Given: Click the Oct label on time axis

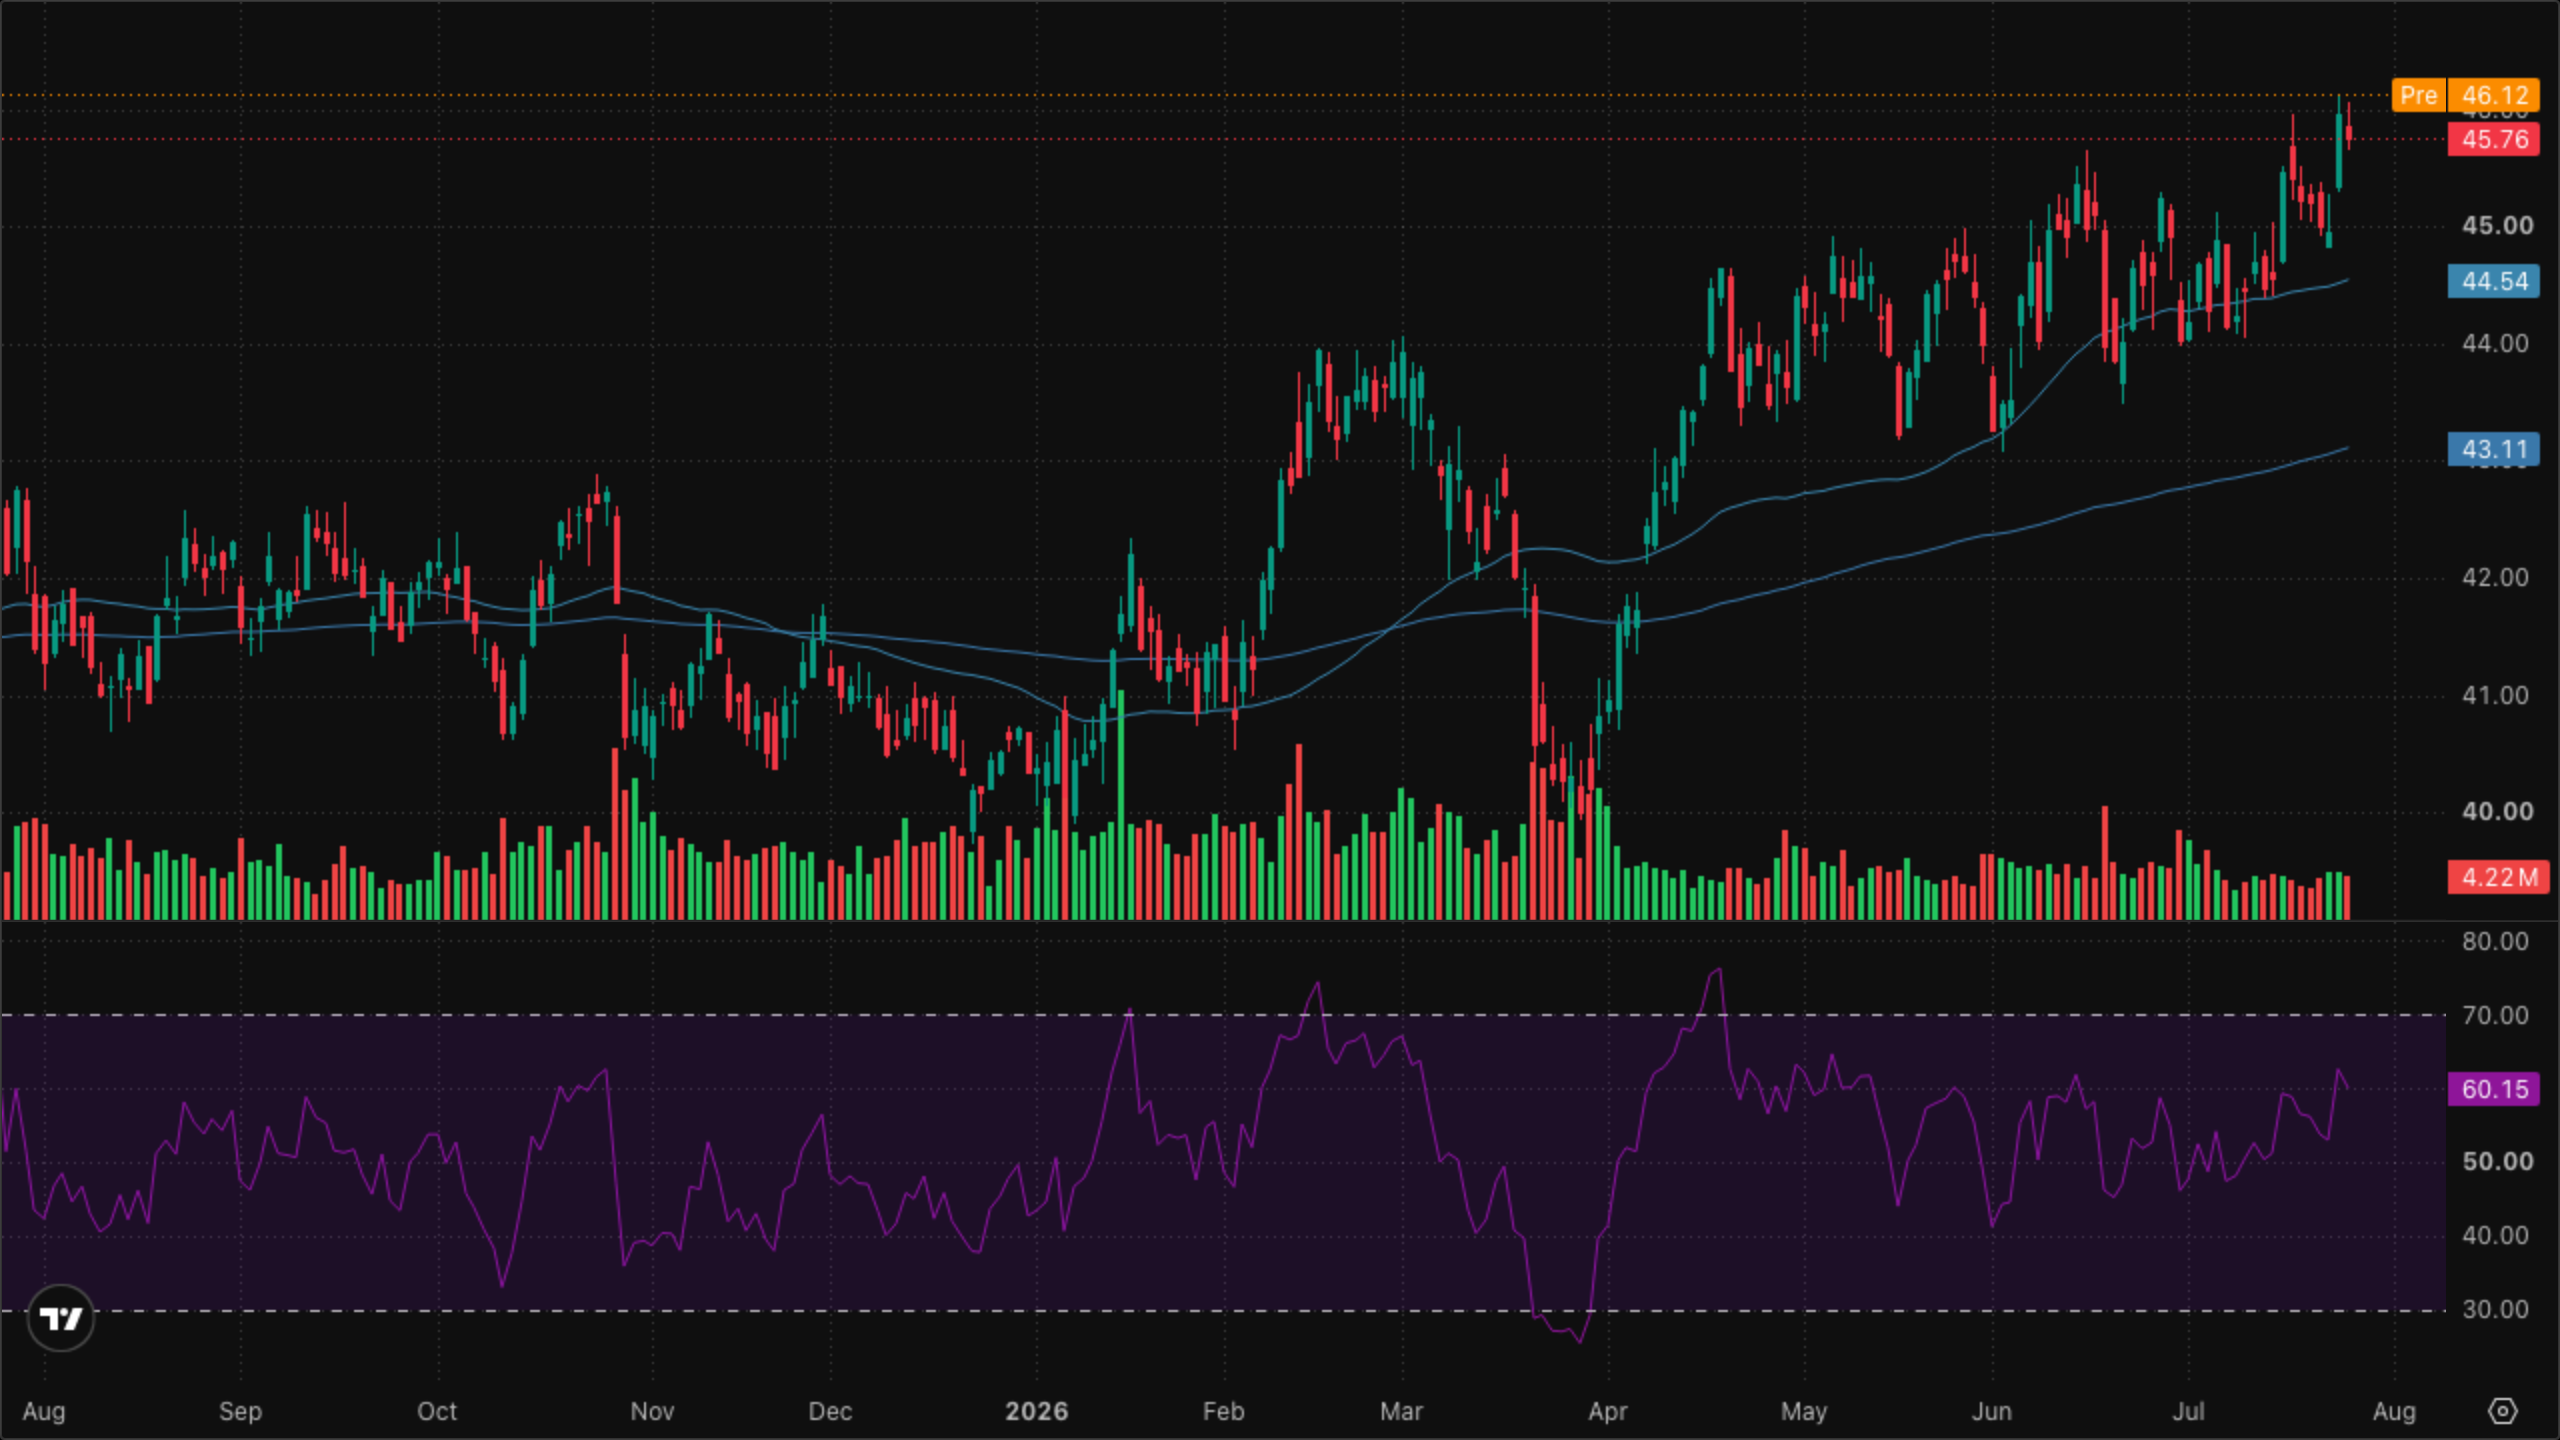Looking at the screenshot, I should 437,1412.
